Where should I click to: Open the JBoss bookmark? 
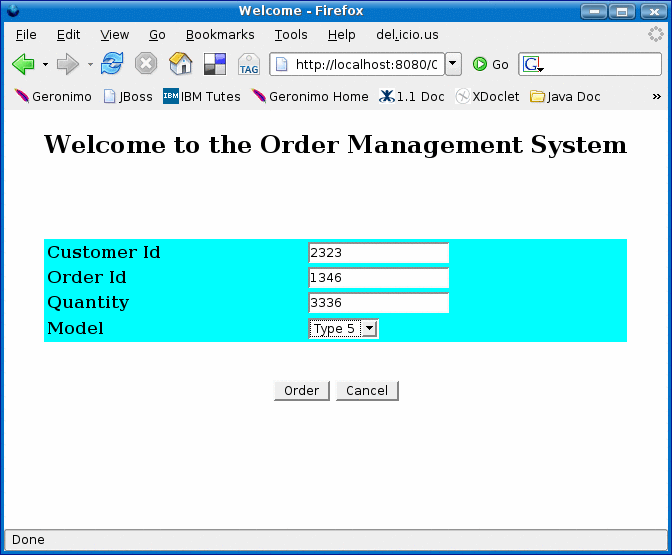(x=128, y=96)
